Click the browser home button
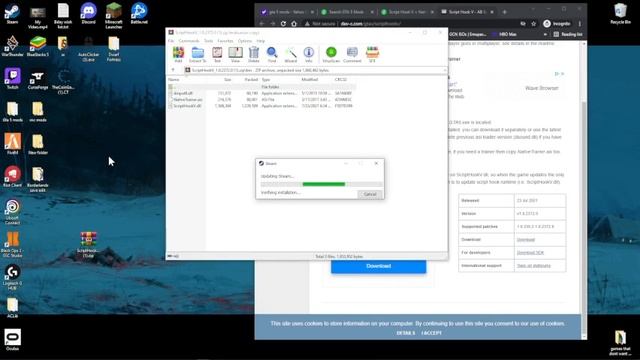 click(x=294, y=24)
